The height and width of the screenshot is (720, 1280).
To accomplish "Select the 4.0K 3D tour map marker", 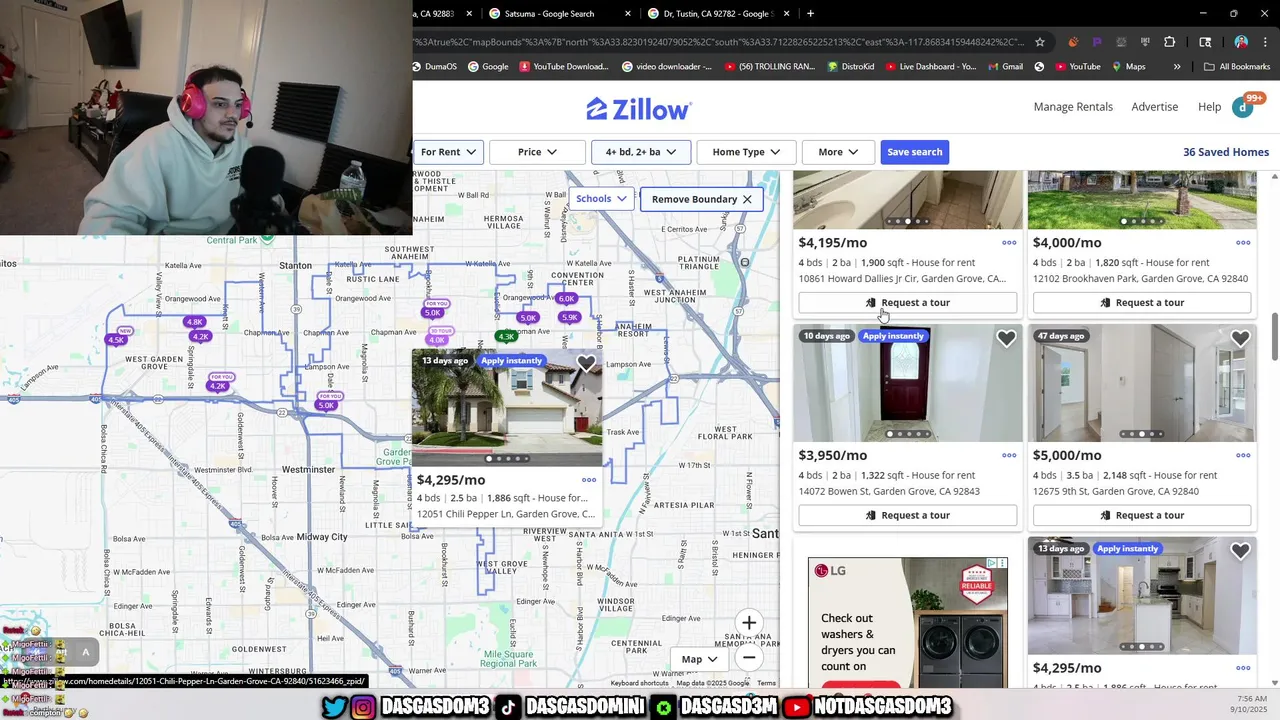I will pos(437,338).
